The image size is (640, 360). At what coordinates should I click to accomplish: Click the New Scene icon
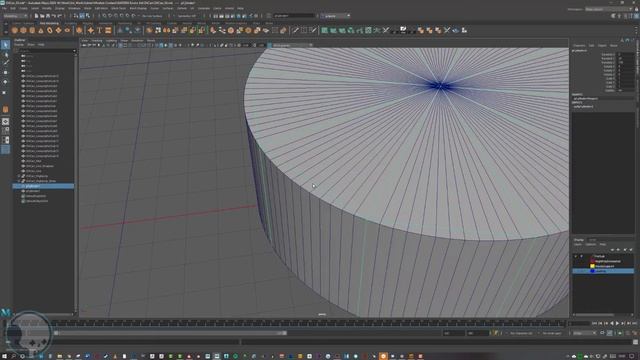pyautogui.click(x=36, y=16)
